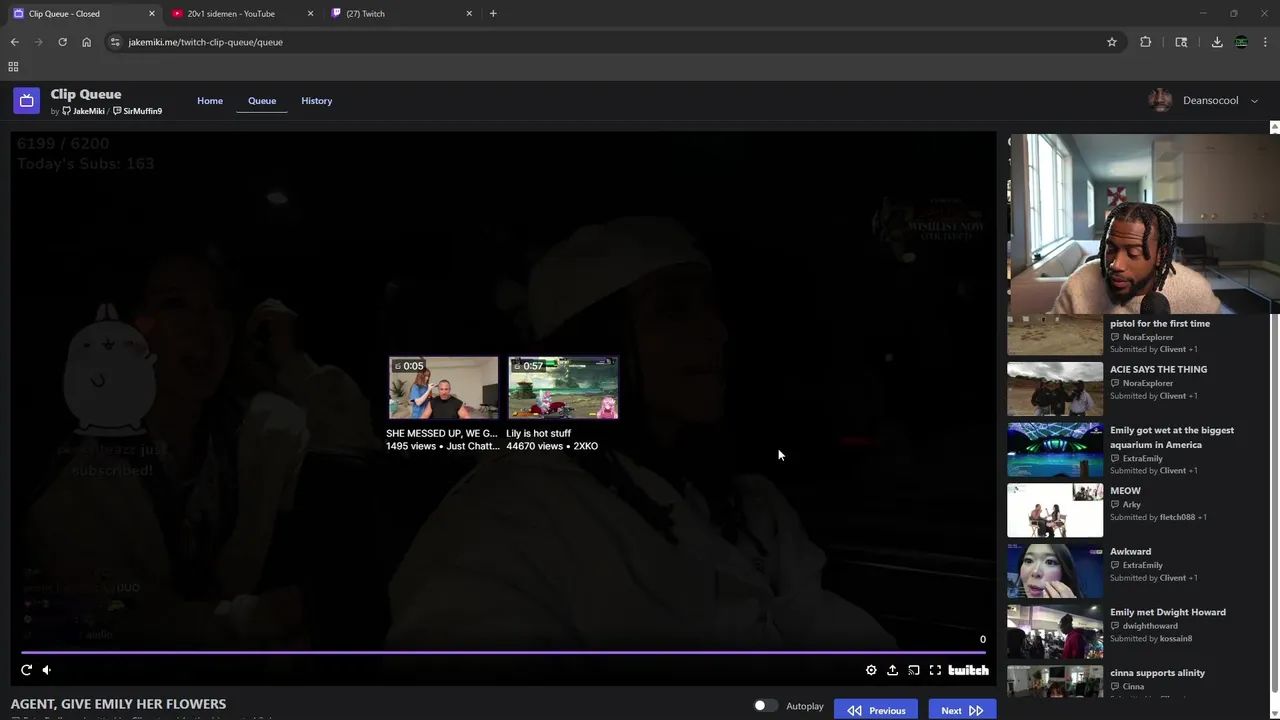This screenshot has height=720, width=1280.
Task: Play the 'SHE MESSED UP' recommended clip thumbnail
Action: tap(443, 388)
